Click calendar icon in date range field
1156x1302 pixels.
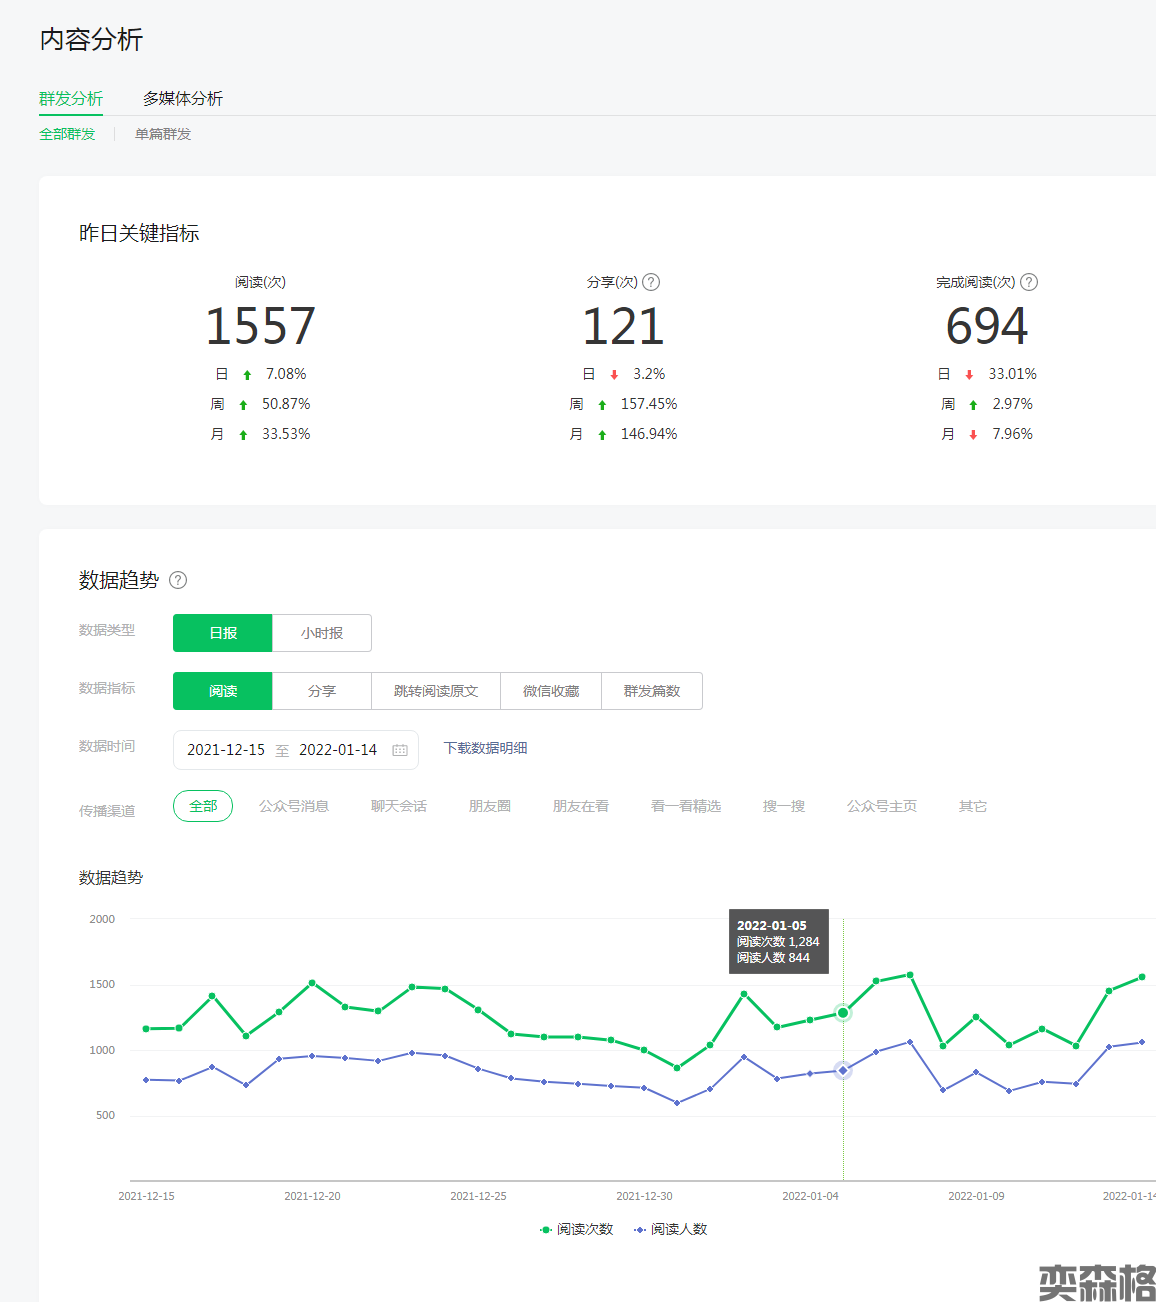(x=400, y=750)
